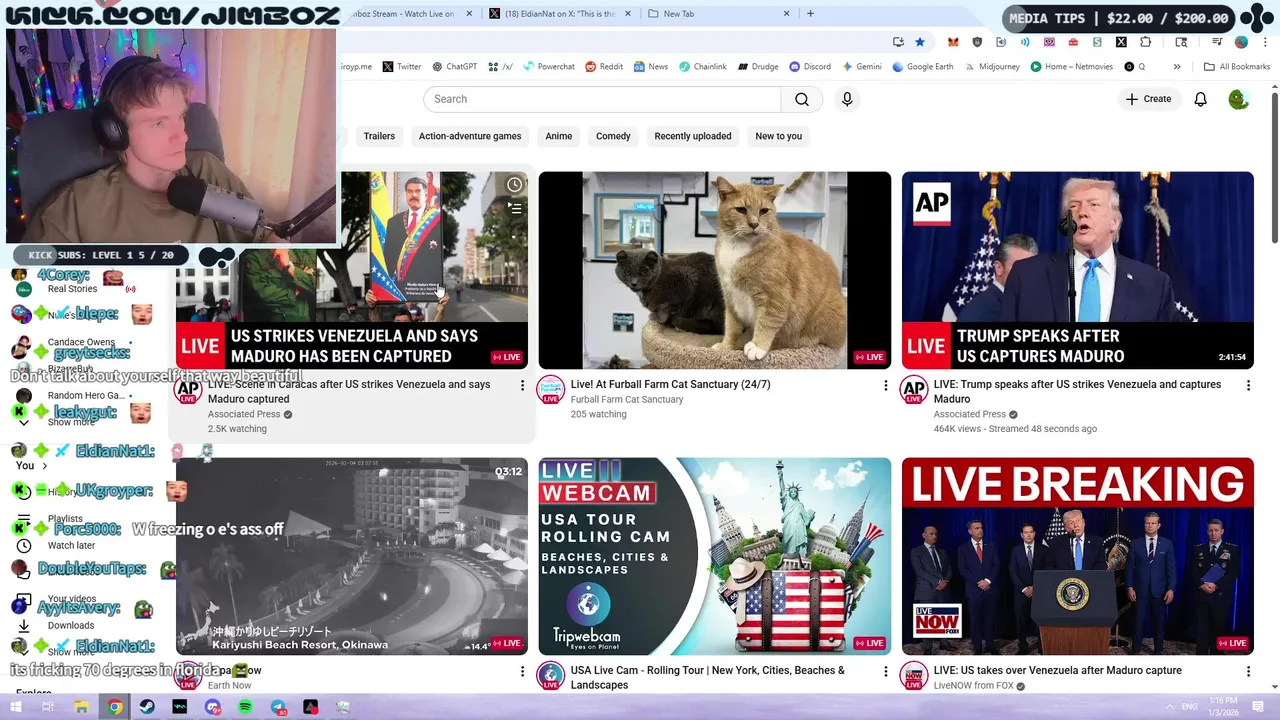Open the media controls toolbar icon

point(1217,42)
